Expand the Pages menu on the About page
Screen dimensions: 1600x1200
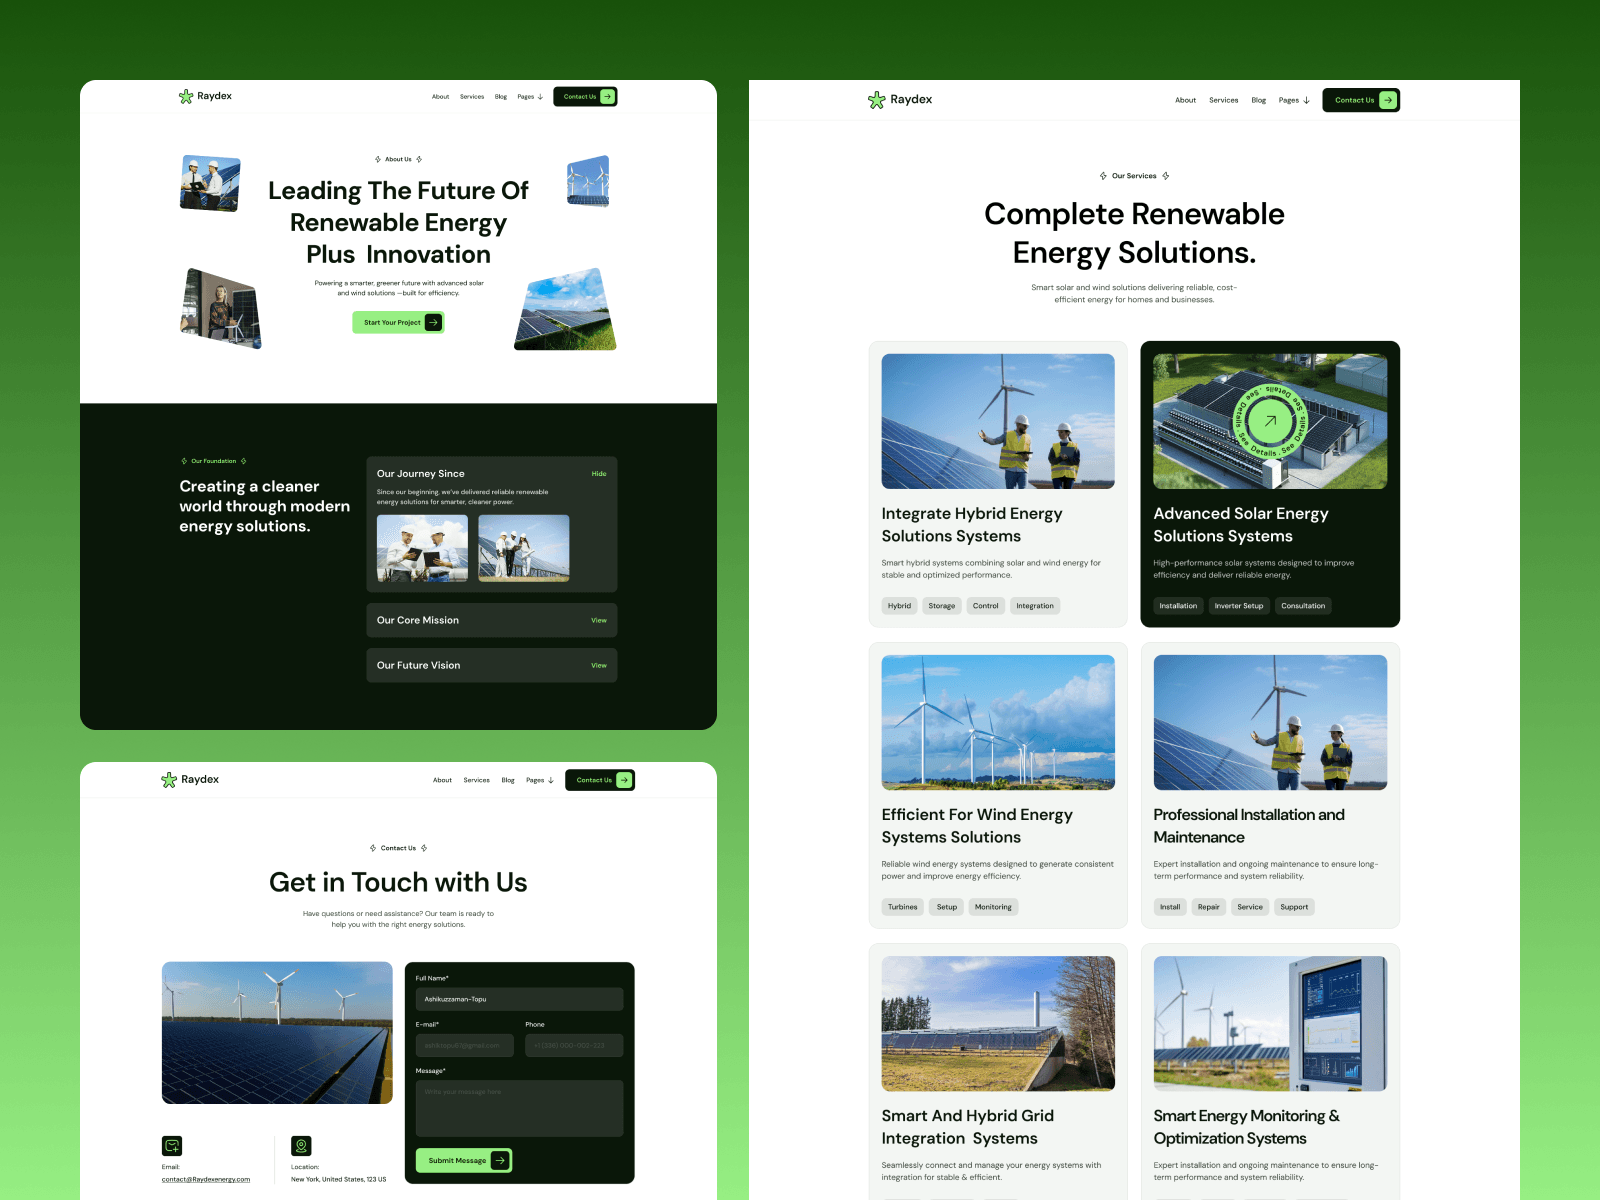coord(530,97)
